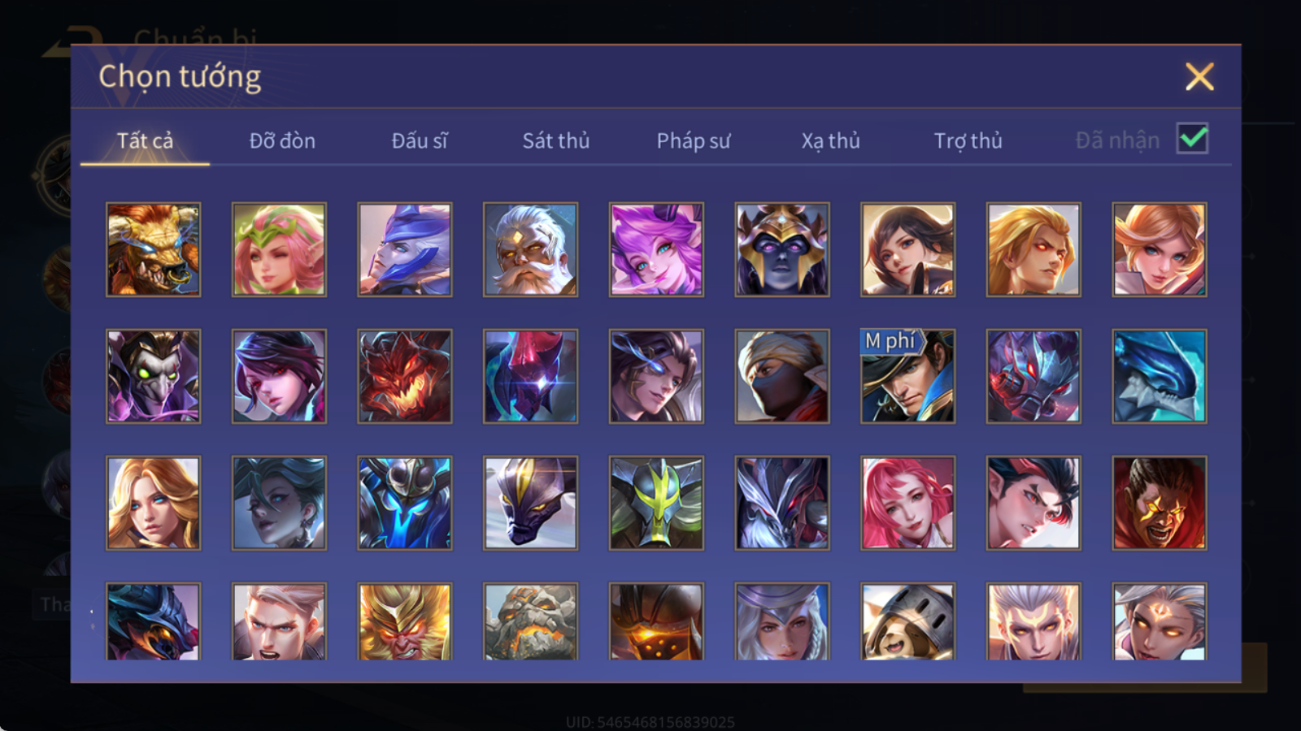The width and height of the screenshot is (1301, 731).
Task: Close the "Chọn tướng" dialog
Action: click(x=1199, y=77)
